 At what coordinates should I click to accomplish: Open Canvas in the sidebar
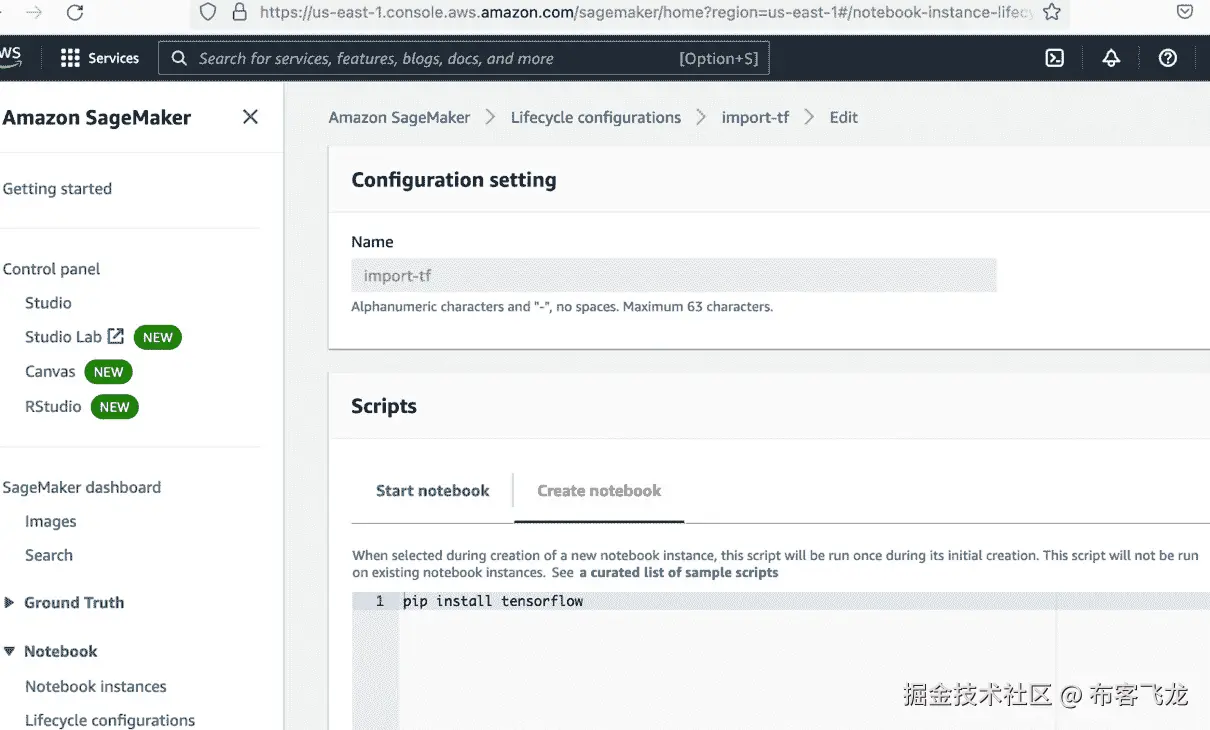[50, 371]
